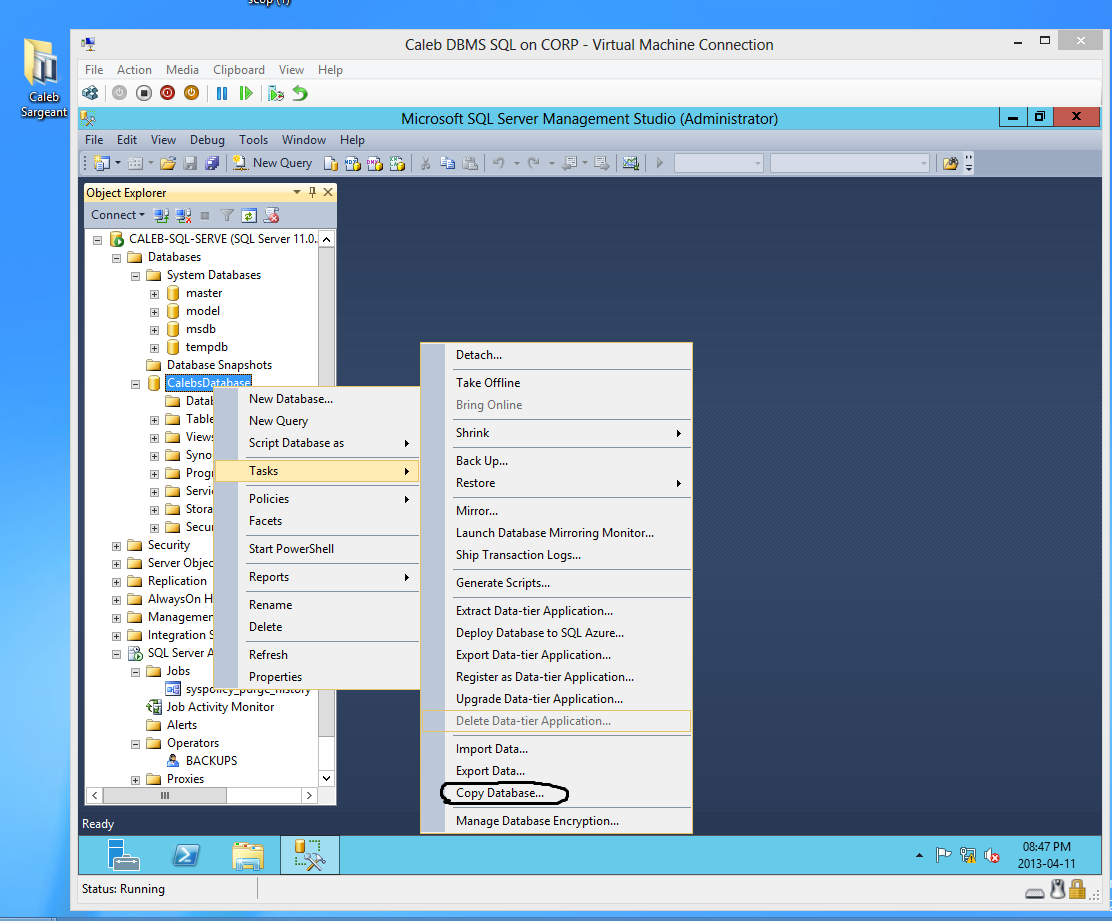Select Alerts under SQL Server Agent

pos(182,725)
